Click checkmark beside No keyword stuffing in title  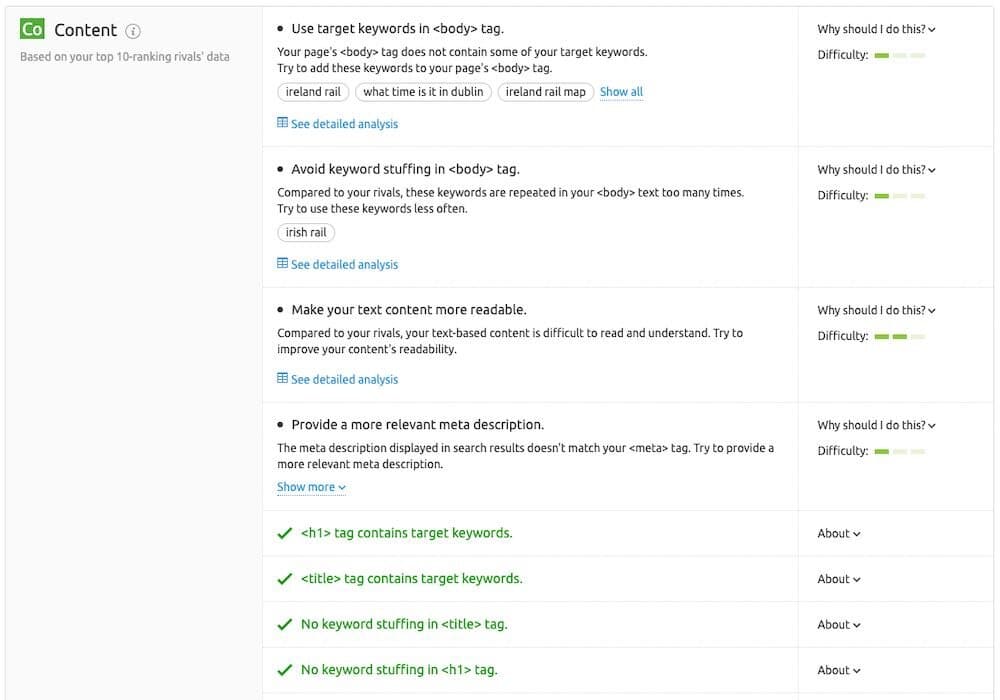tap(285, 624)
